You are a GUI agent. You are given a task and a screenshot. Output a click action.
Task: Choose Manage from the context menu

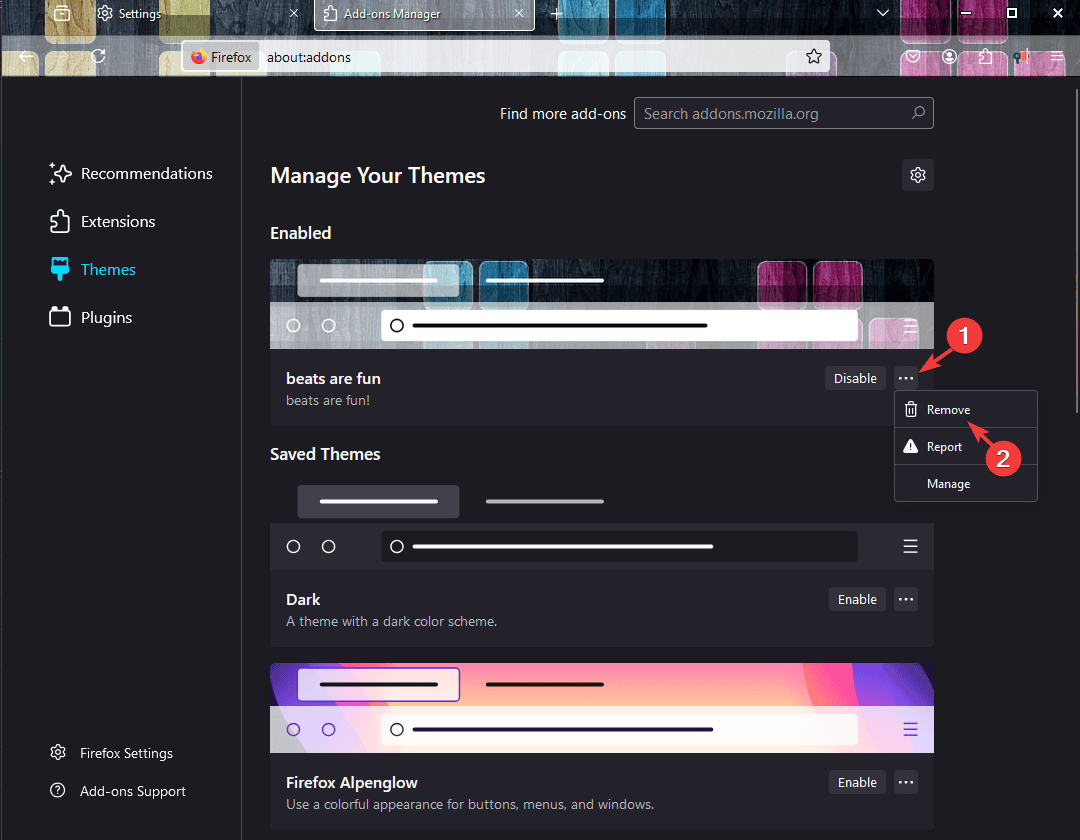coord(966,484)
